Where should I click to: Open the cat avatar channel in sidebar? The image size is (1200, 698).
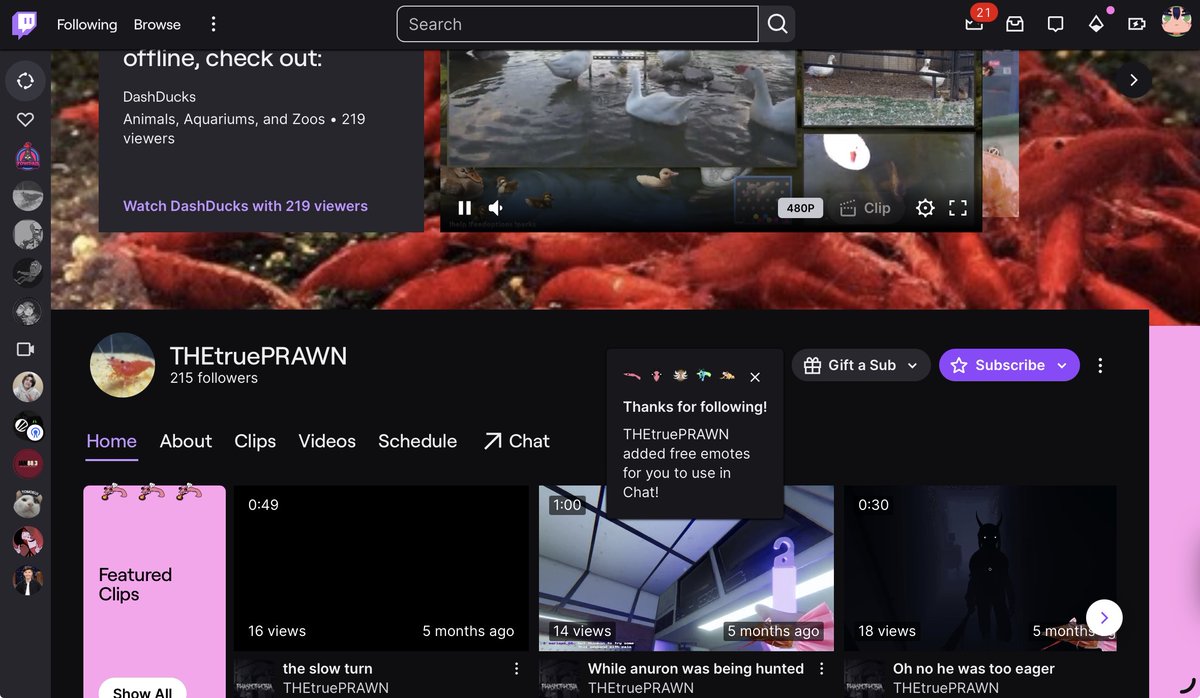27,503
